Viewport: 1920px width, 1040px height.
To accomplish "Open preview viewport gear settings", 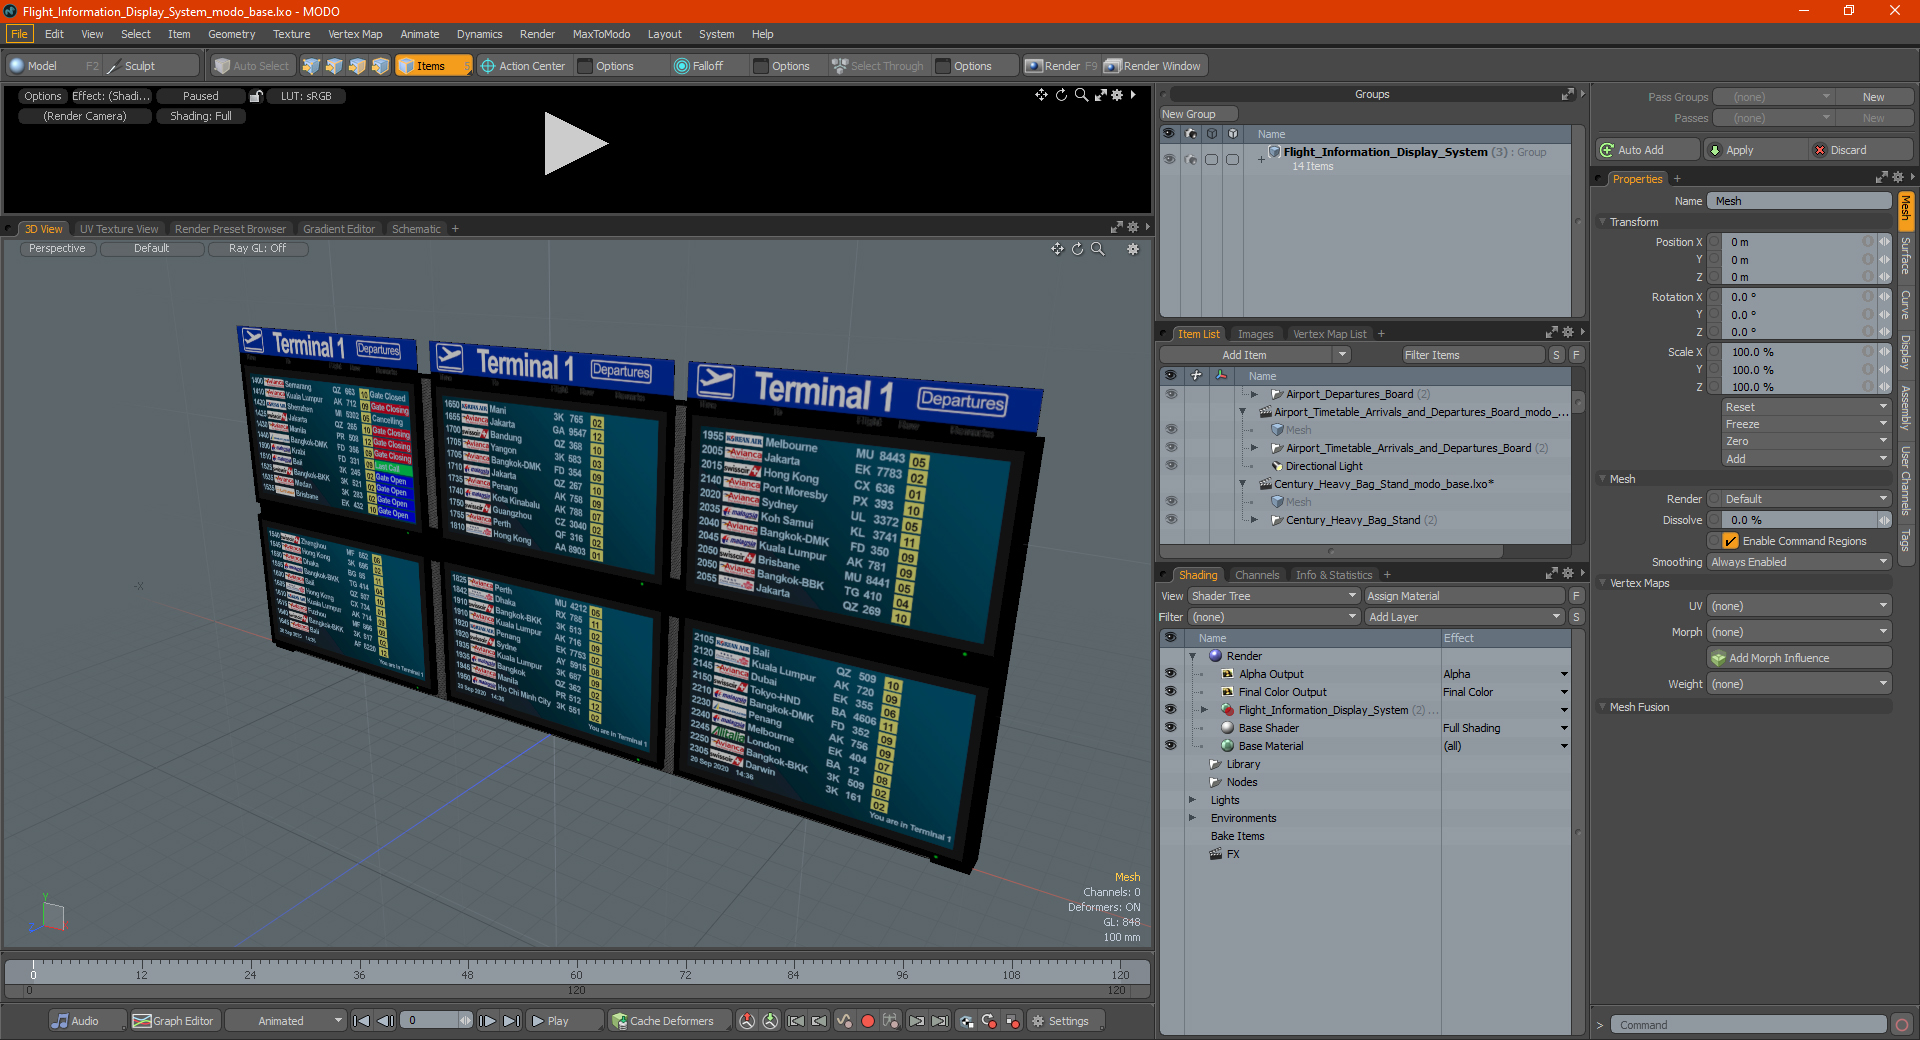I will pos(1118,95).
